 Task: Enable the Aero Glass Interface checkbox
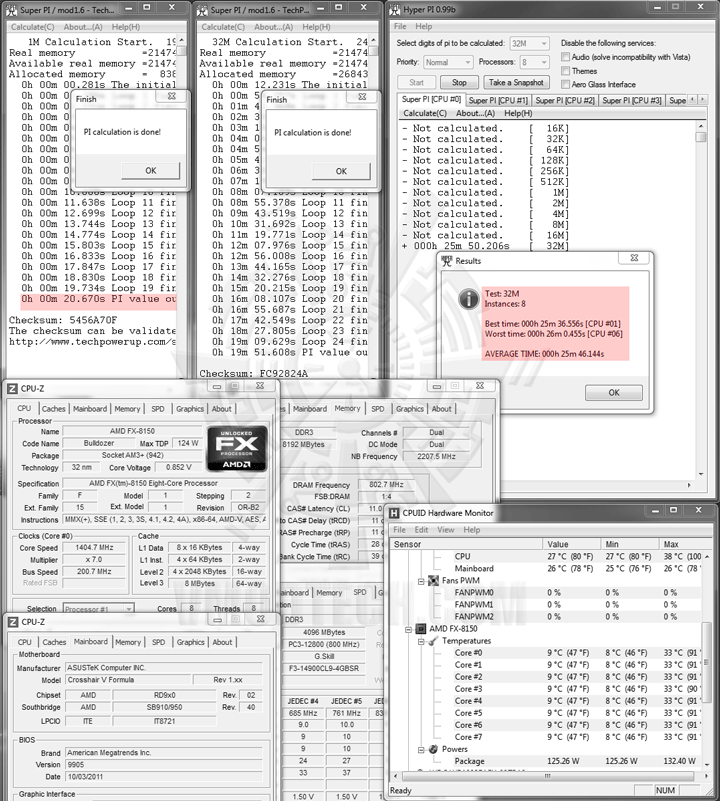click(565, 84)
